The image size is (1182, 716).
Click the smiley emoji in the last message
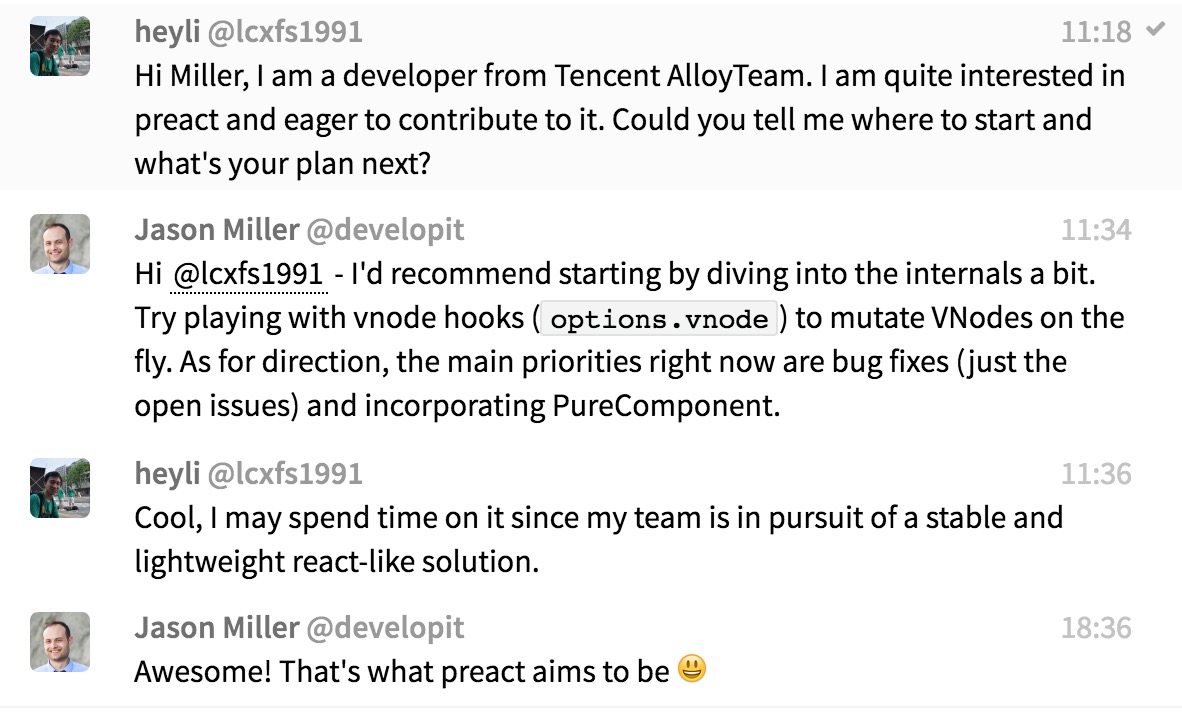(x=691, y=668)
